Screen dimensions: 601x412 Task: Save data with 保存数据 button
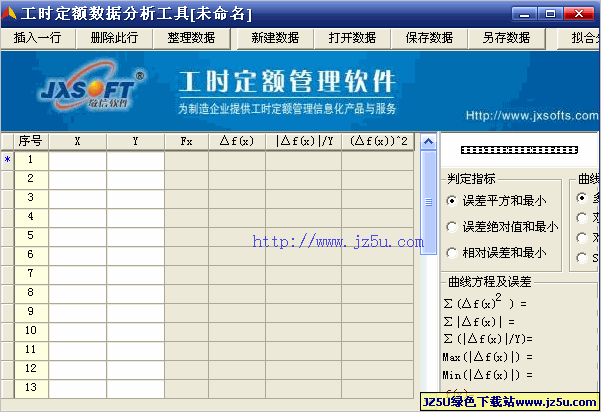[x=429, y=38]
